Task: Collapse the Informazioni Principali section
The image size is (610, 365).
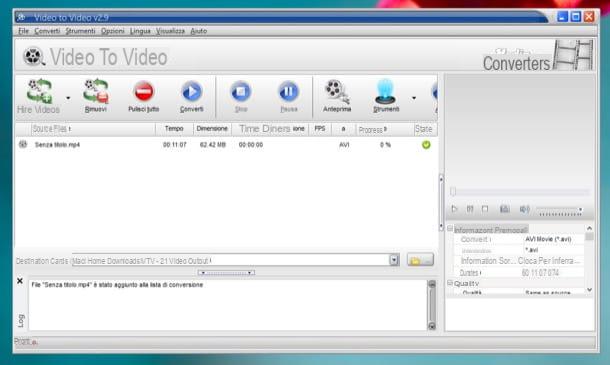Action: (x=450, y=229)
